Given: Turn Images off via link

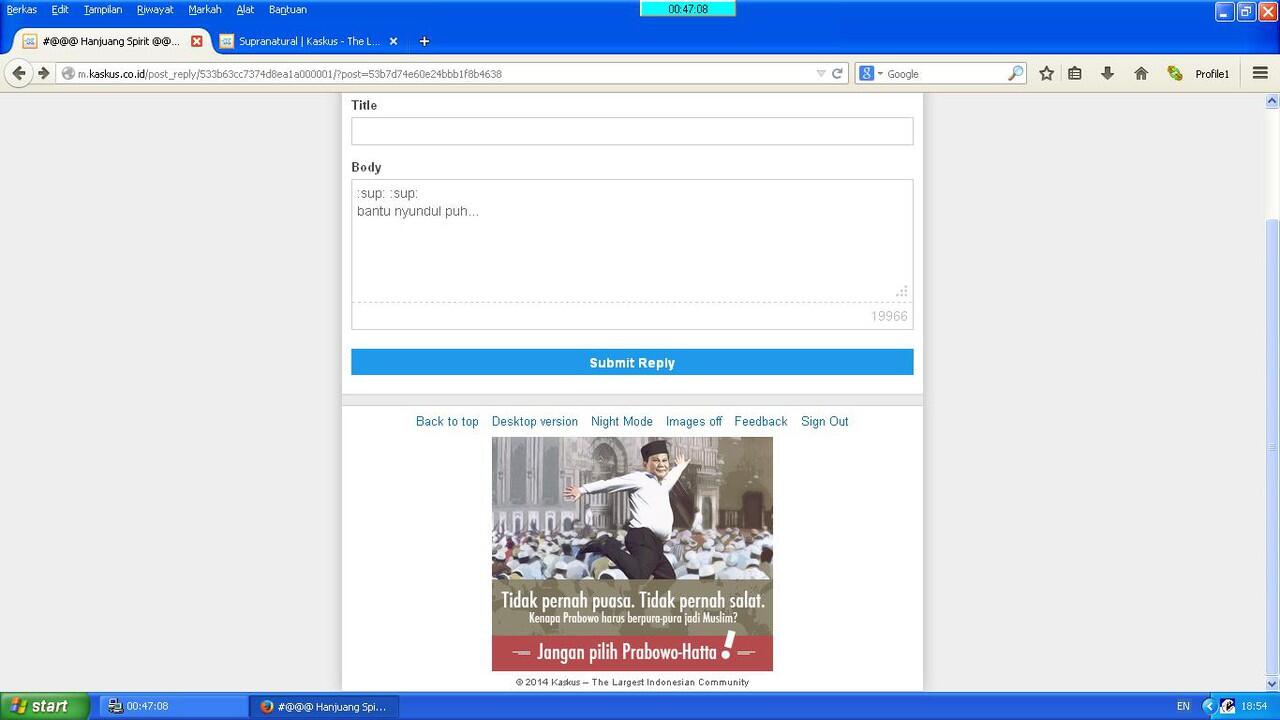Looking at the screenshot, I should (x=694, y=421).
